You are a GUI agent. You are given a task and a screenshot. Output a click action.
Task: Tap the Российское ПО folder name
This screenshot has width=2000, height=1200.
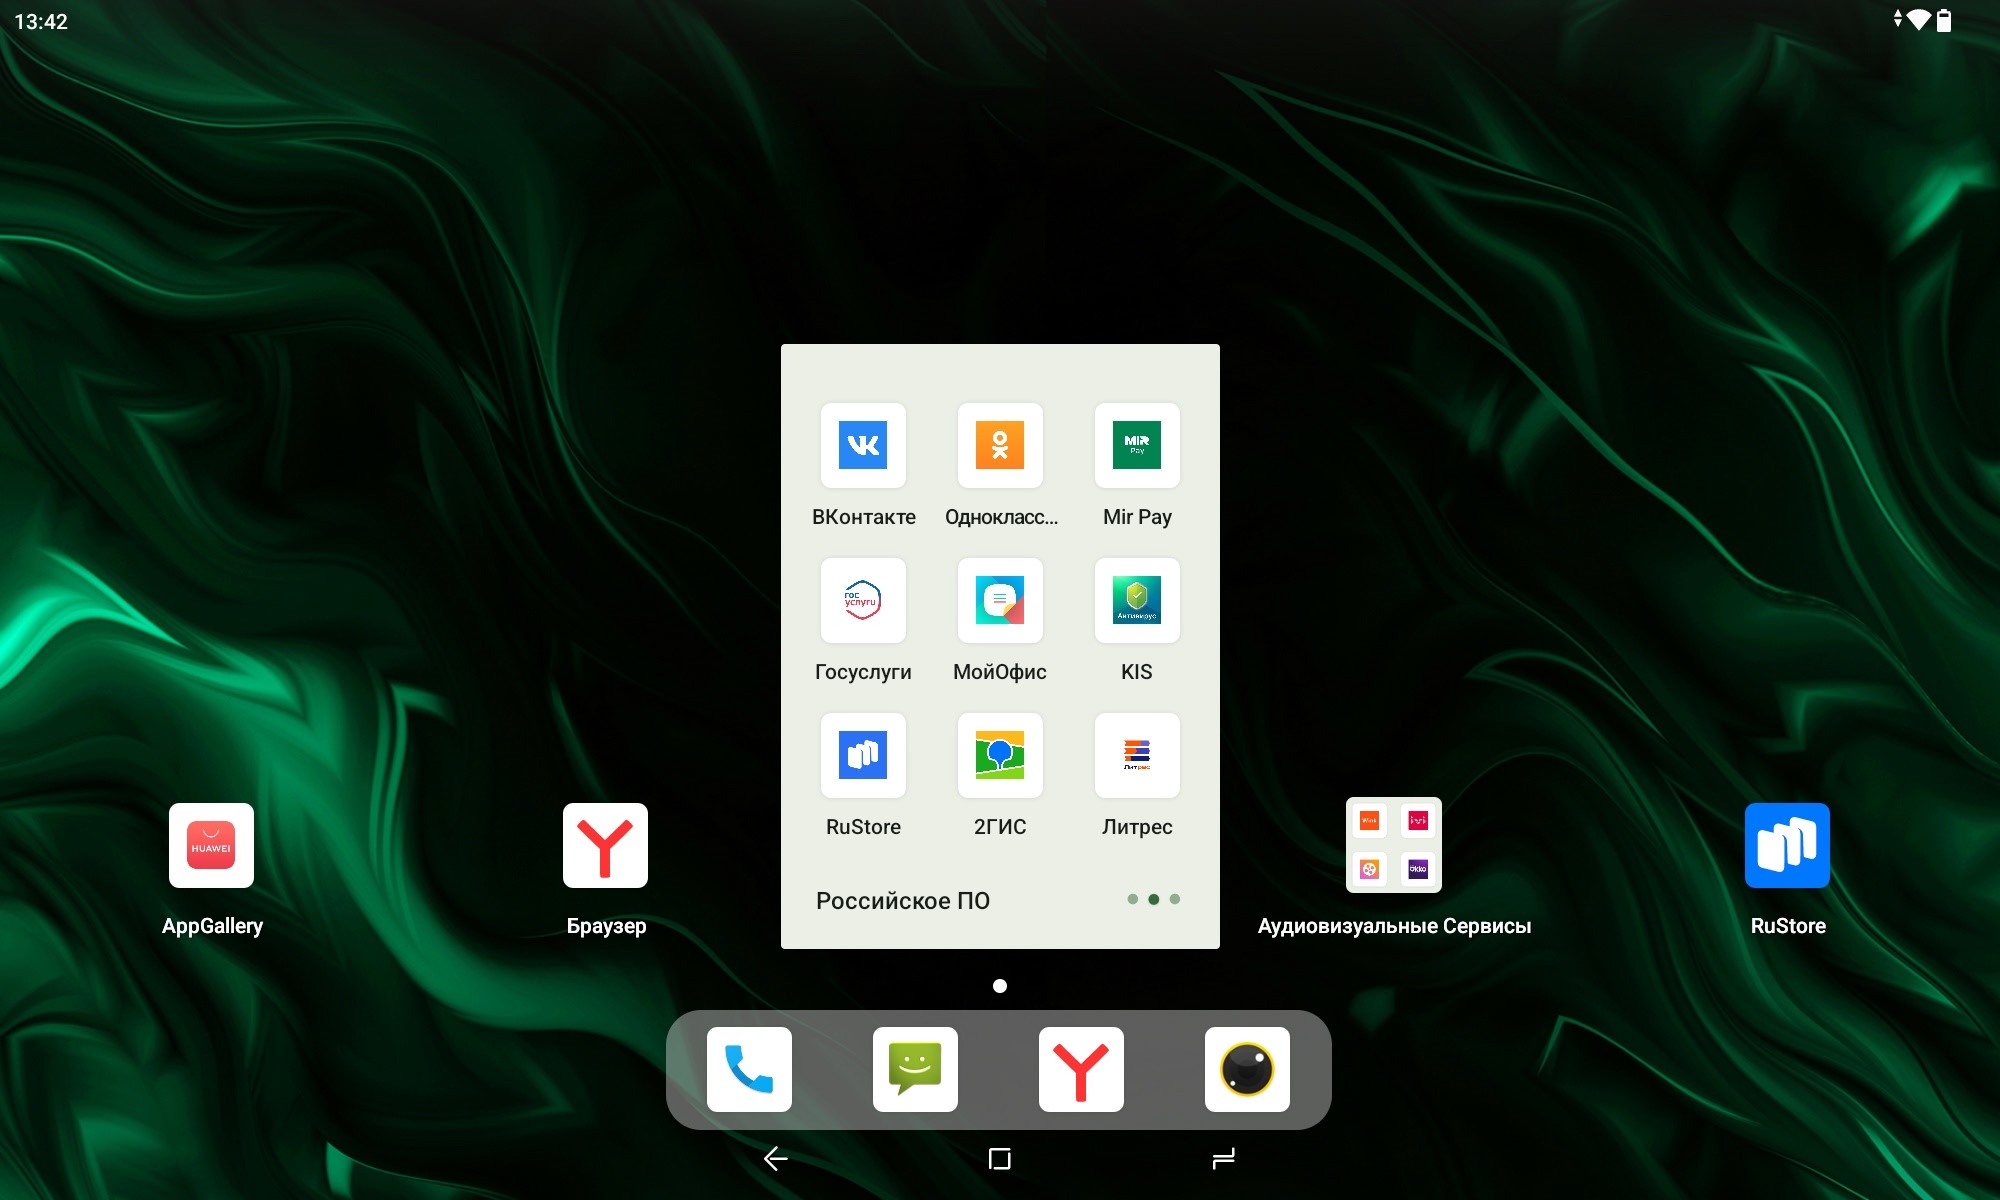pyautogui.click(x=903, y=901)
